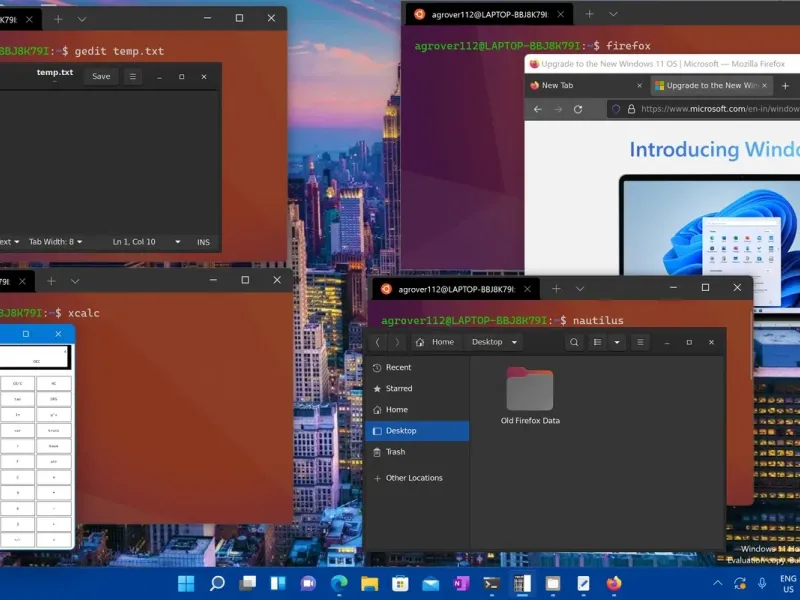Open the gedit hamburger menu
The width and height of the screenshot is (800, 600).
pos(133,77)
